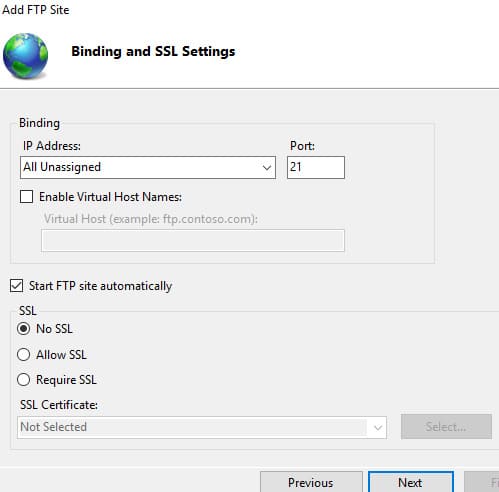Go back with the Previous button
Image resolution: width=499 pixels, height=492 pixels.
pos(311,482)
